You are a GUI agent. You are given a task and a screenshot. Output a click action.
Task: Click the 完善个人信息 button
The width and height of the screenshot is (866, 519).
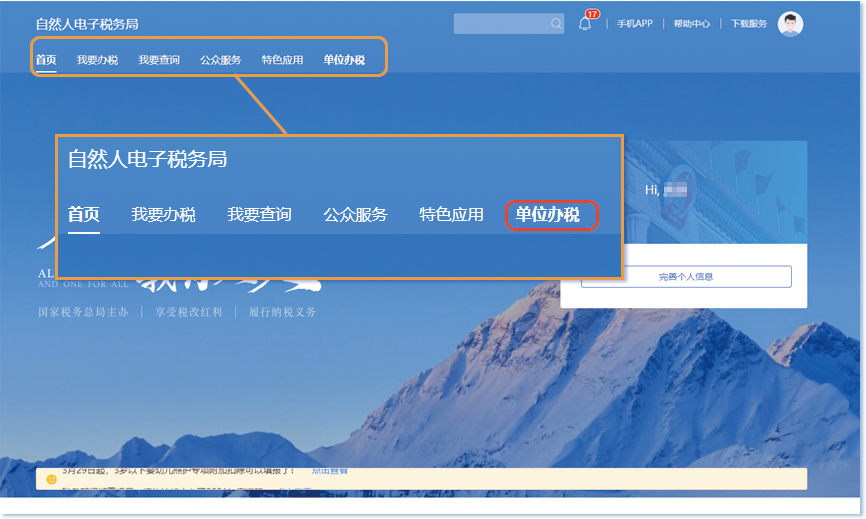coord(686,277)
